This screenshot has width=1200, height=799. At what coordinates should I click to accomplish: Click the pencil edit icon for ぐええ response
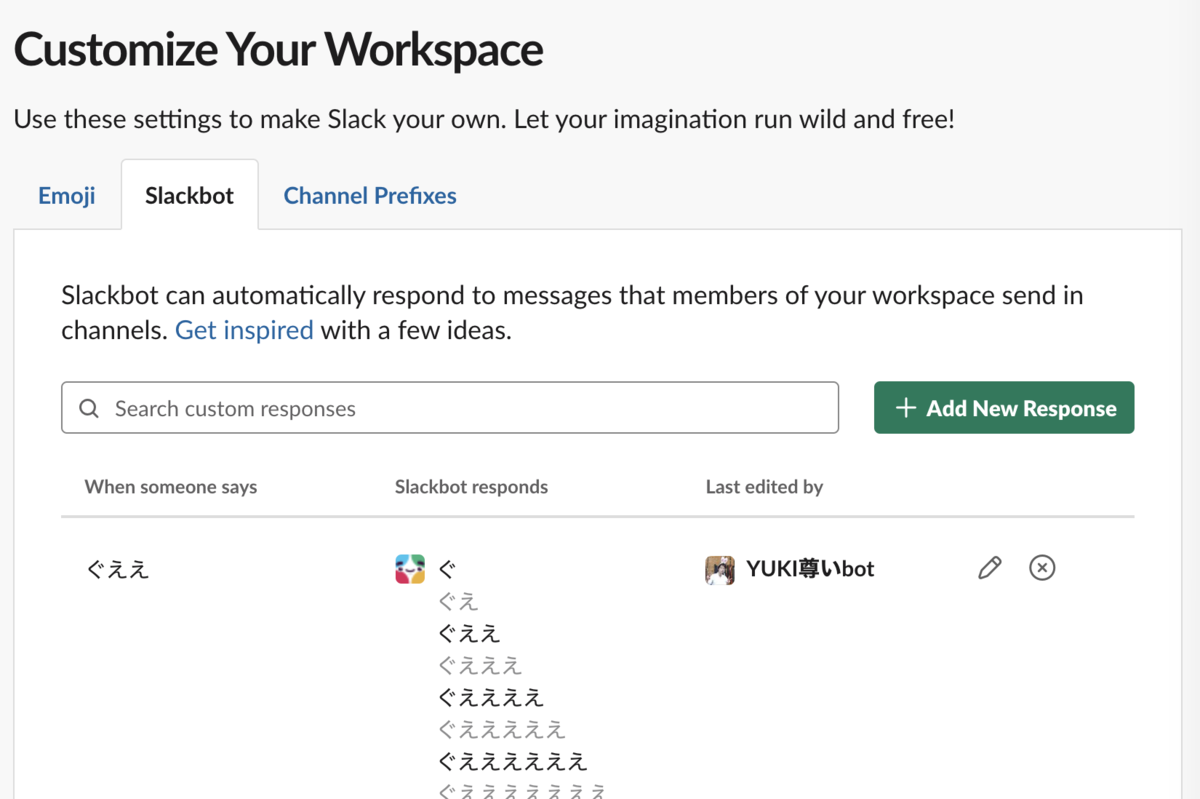point(989,568)
